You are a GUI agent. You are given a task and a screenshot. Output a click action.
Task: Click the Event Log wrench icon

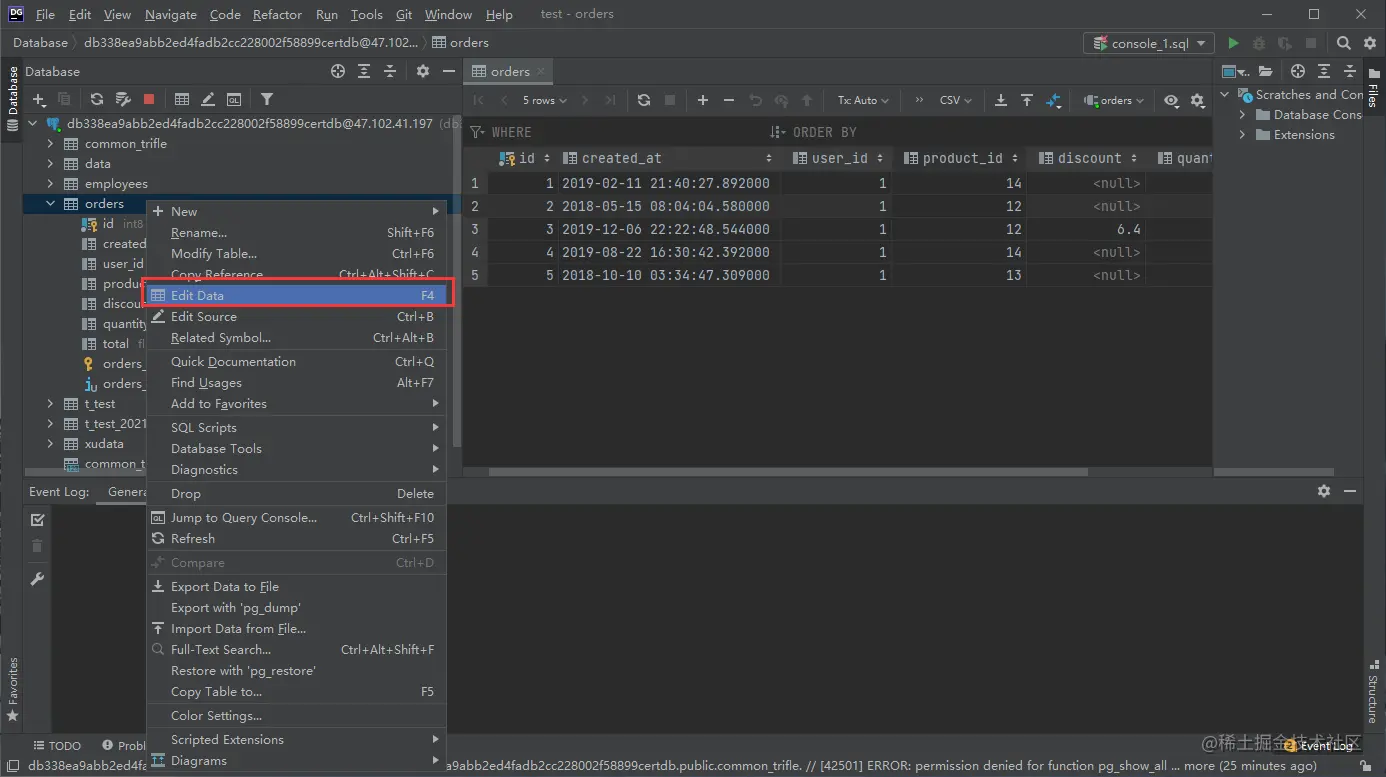(37, 579)
